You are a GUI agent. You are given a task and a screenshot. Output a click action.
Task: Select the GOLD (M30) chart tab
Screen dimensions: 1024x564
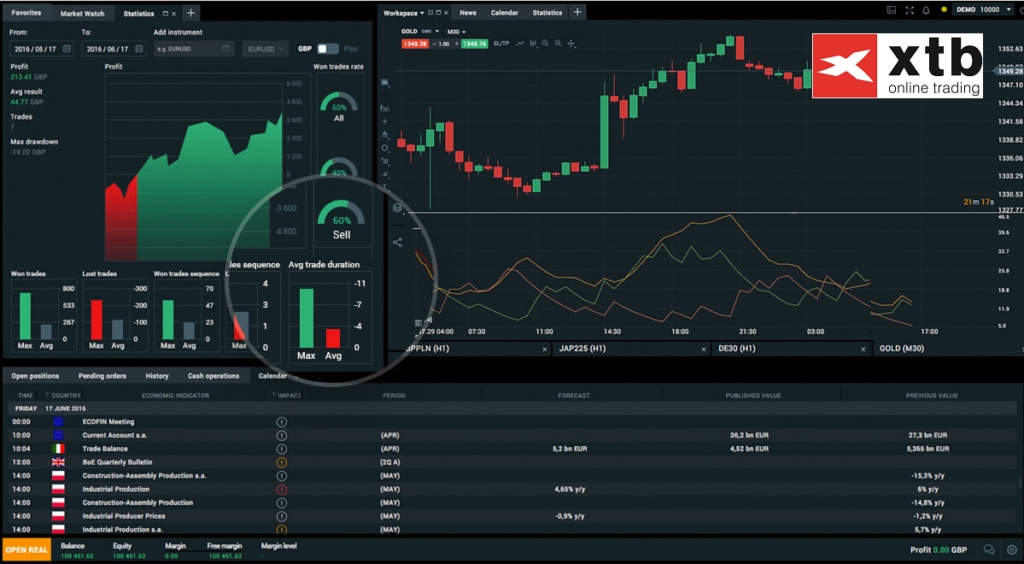point(947,349)
